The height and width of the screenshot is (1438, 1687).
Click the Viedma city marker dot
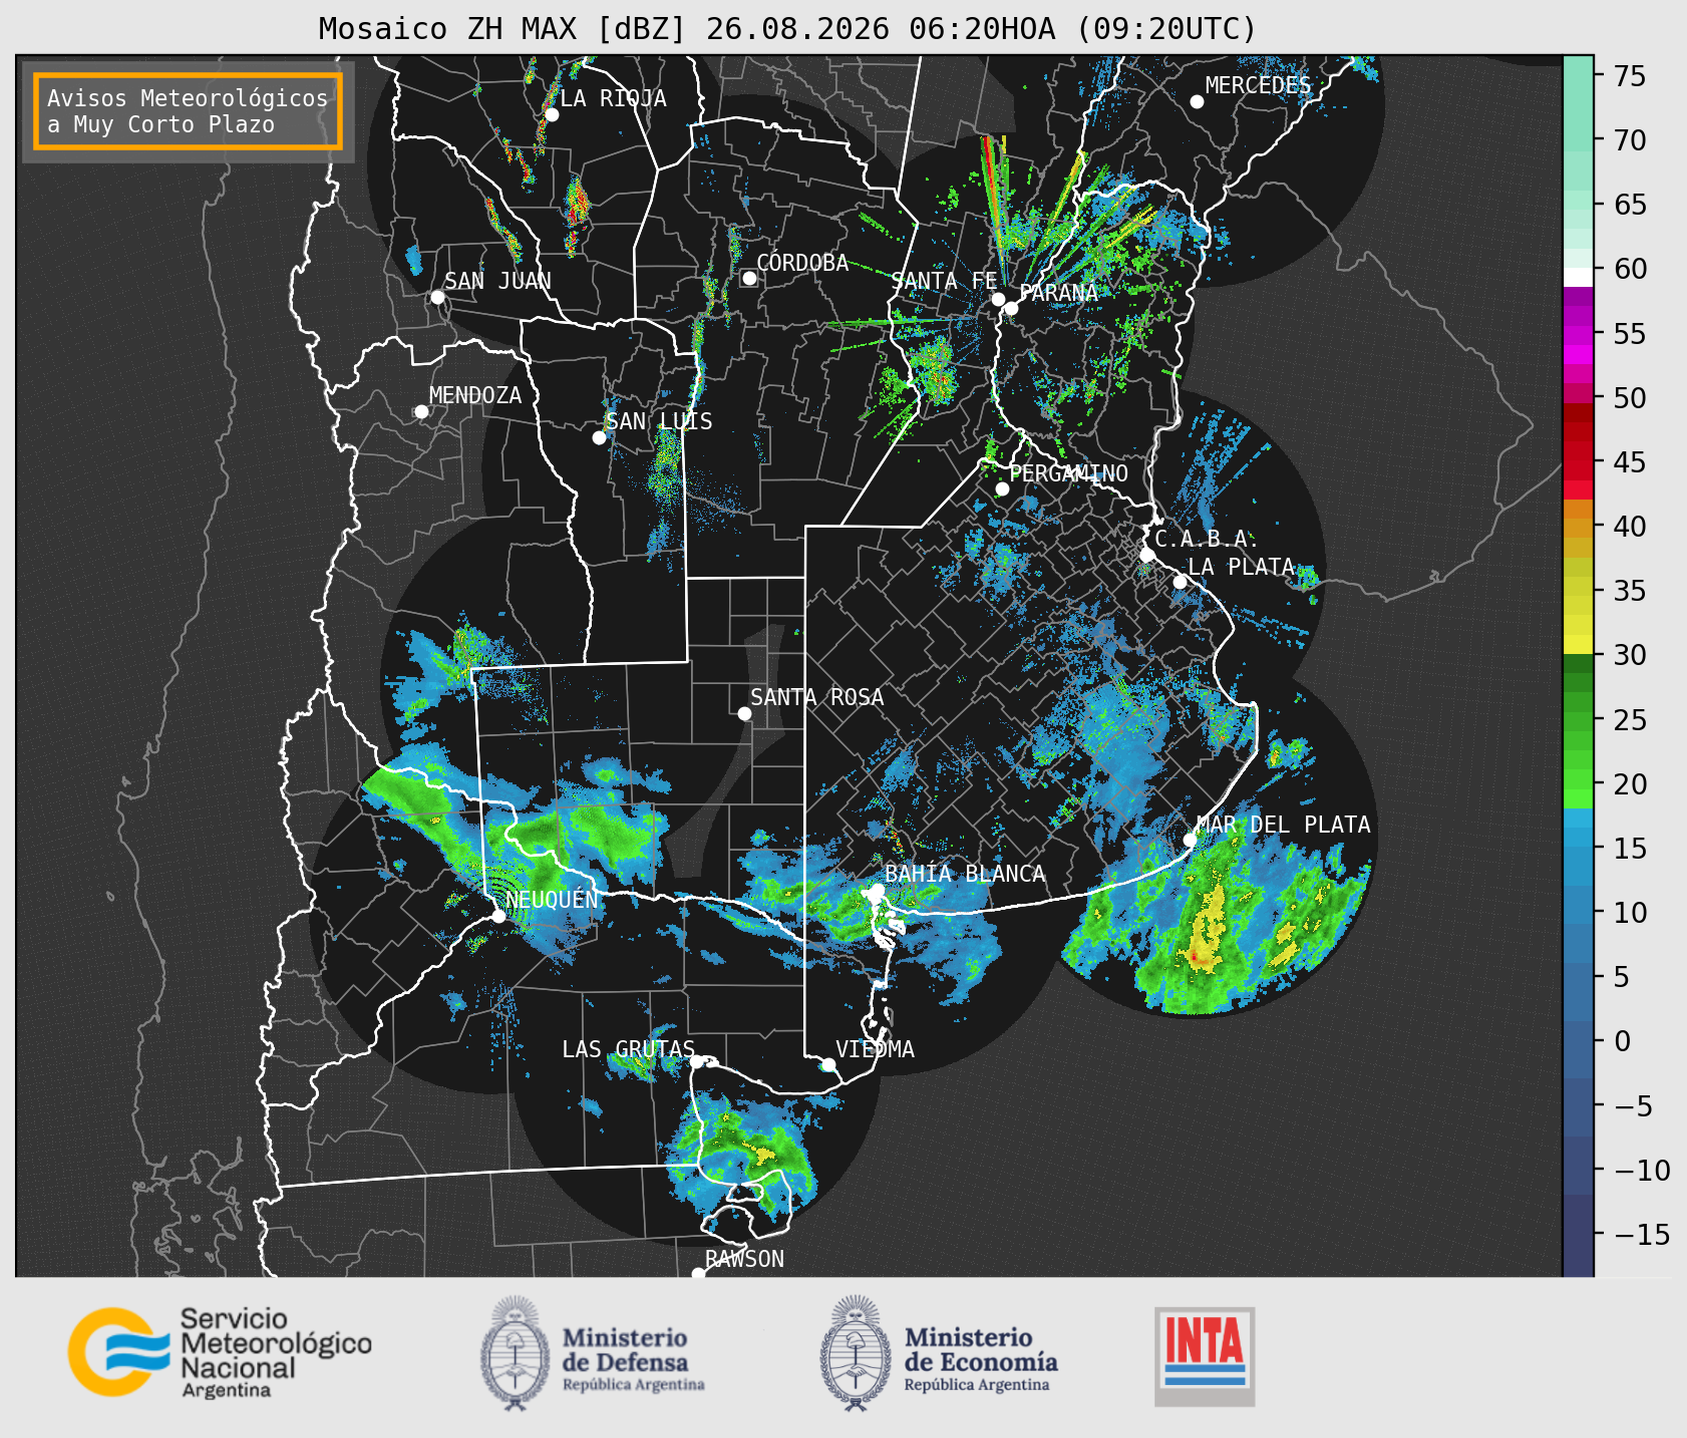coord(828,1064)
